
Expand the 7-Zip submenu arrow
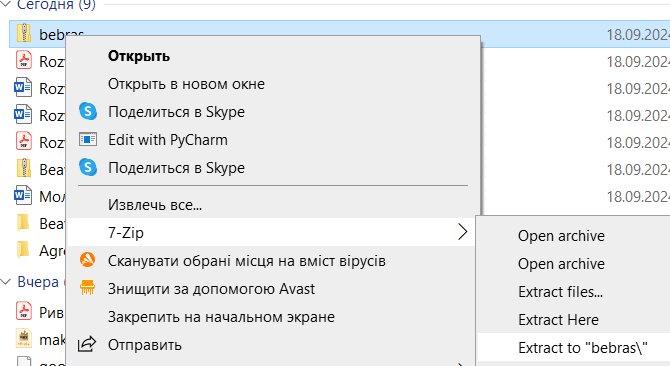463,232
